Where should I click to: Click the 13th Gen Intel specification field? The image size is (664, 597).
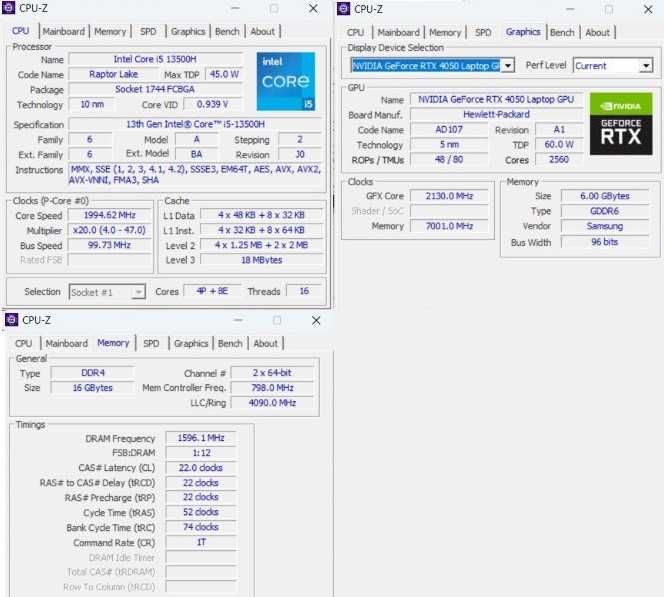tap(195, 124)
